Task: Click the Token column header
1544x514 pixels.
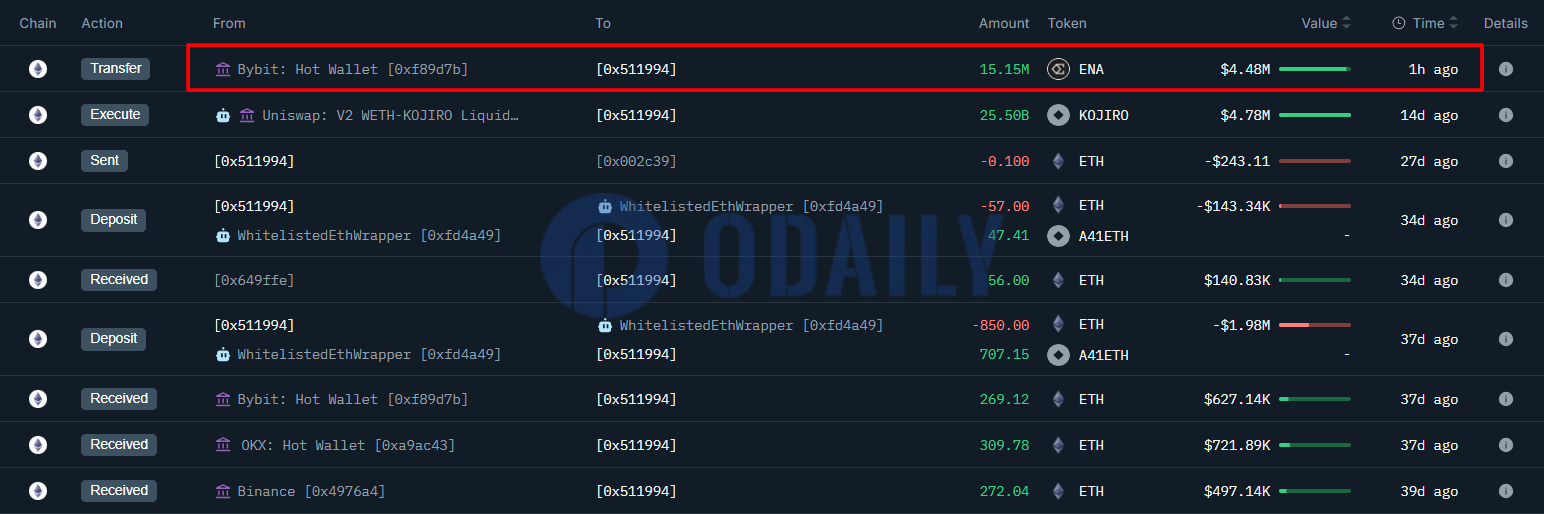Action: 1067,23
